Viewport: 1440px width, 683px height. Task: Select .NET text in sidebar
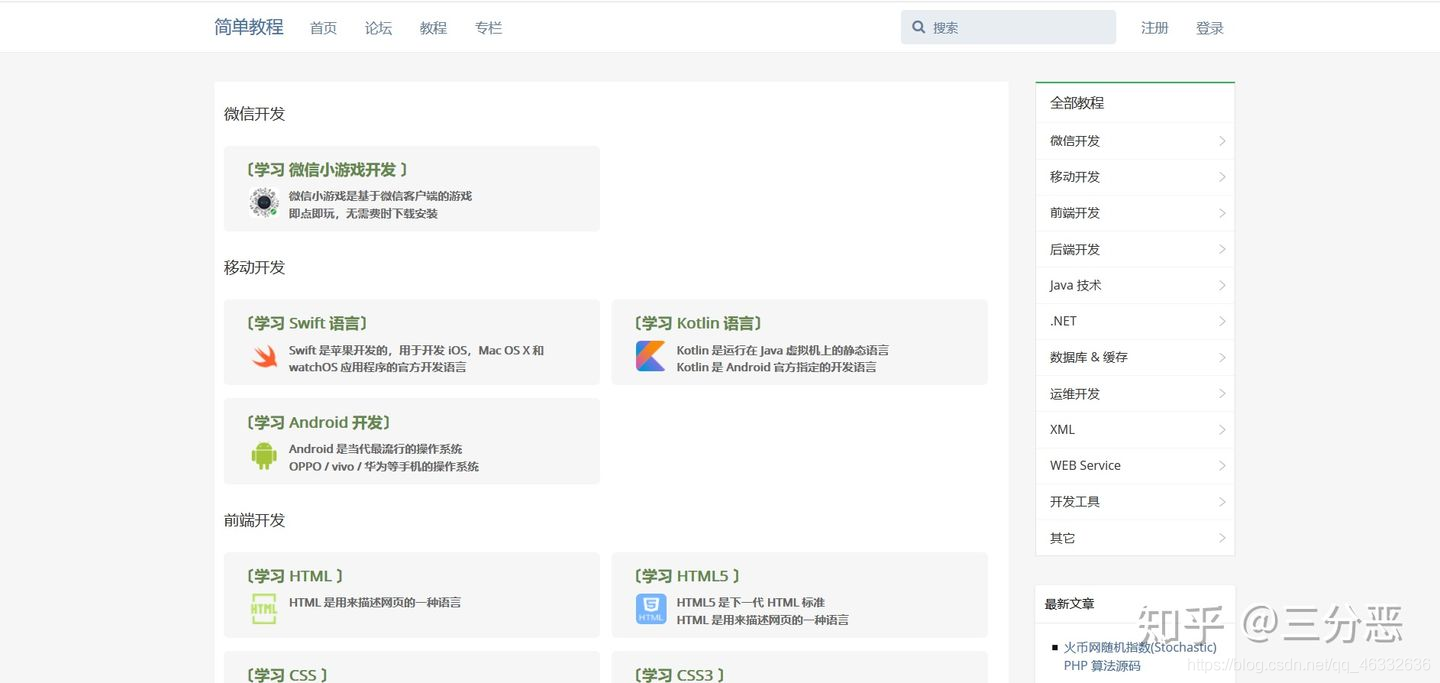coord(1063,321)
